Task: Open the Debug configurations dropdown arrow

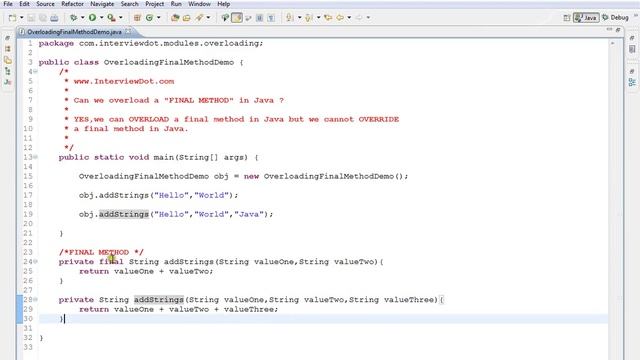Action: [x=82, y=18]
